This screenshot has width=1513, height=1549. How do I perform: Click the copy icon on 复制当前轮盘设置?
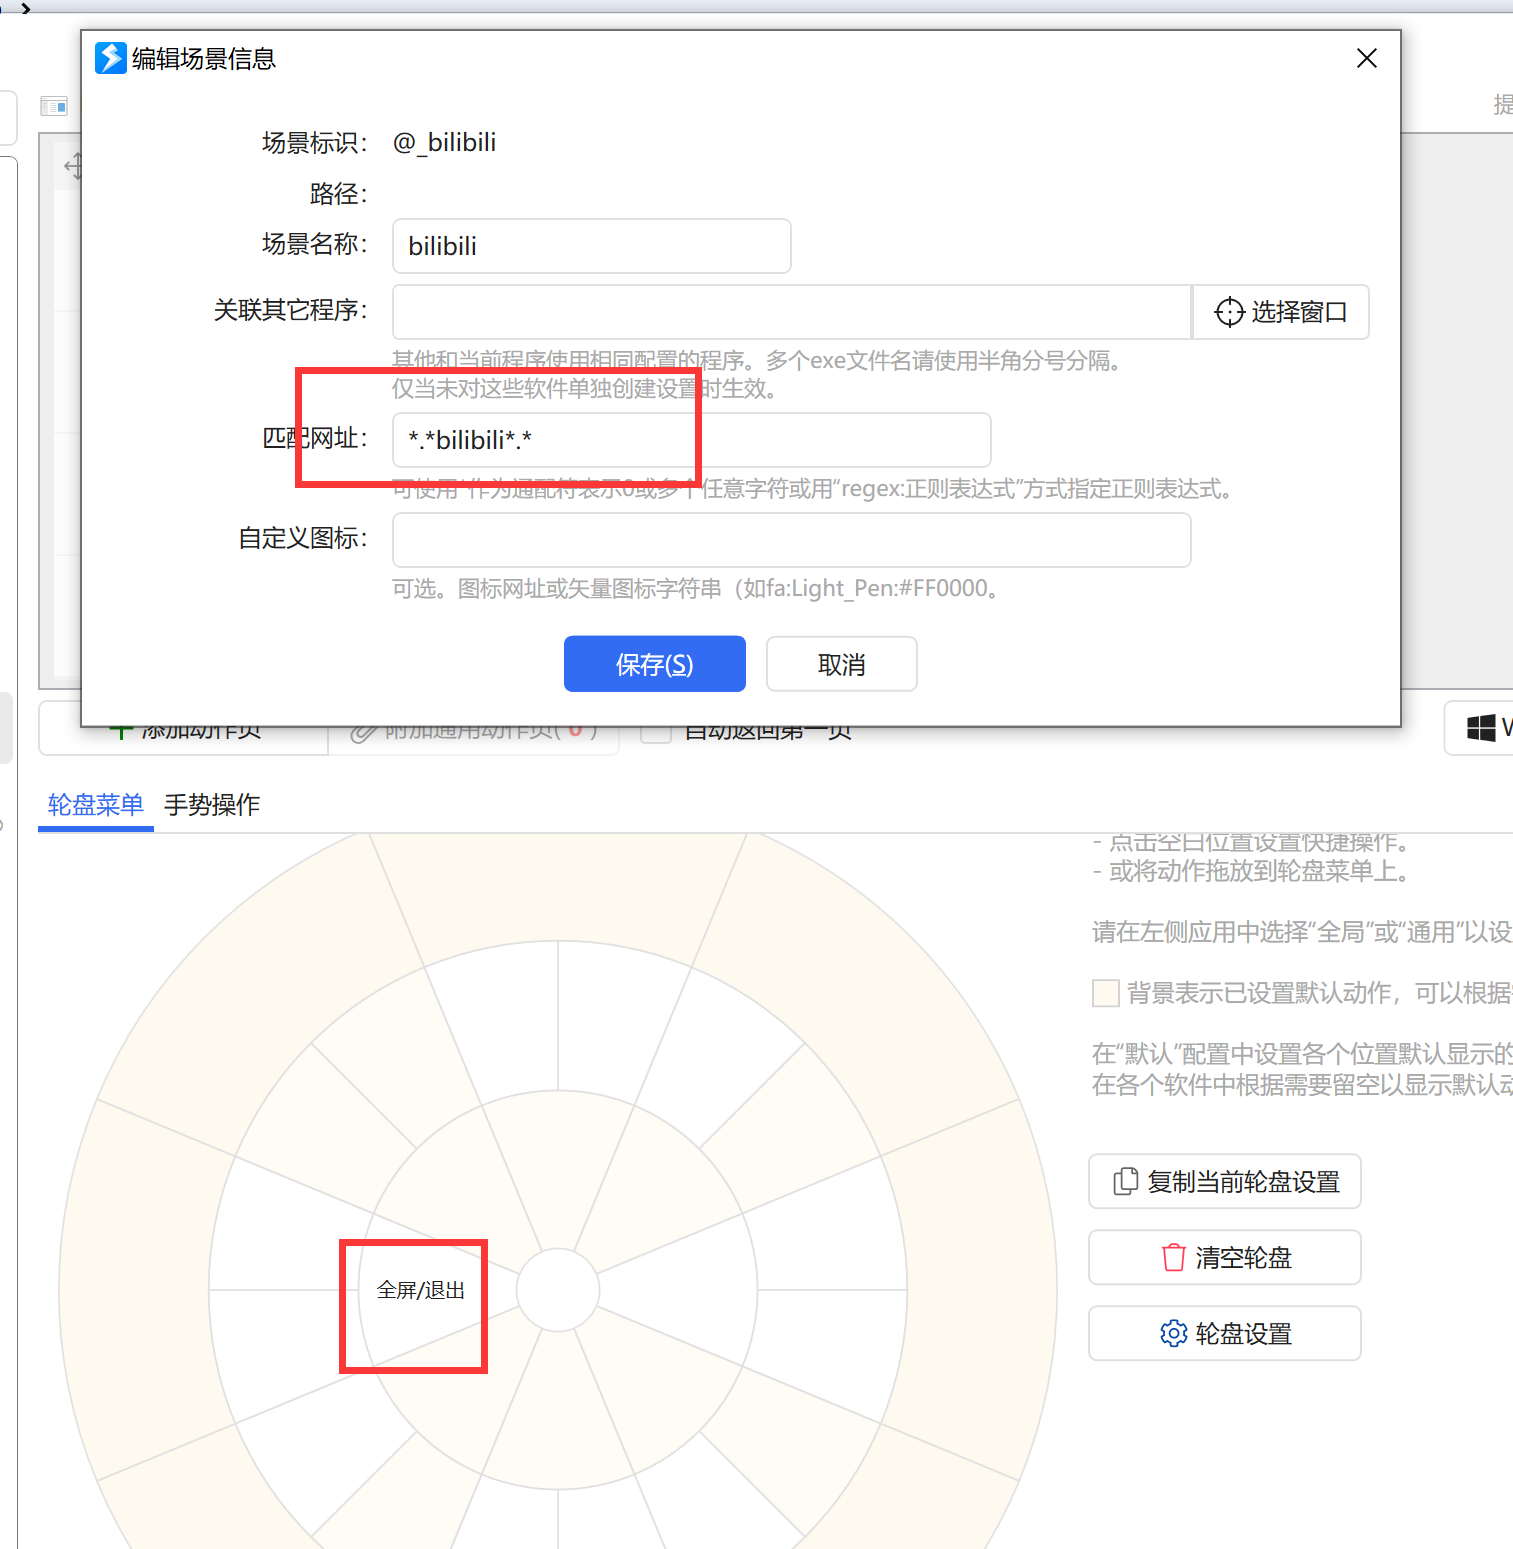(x=1126, y=1182)
